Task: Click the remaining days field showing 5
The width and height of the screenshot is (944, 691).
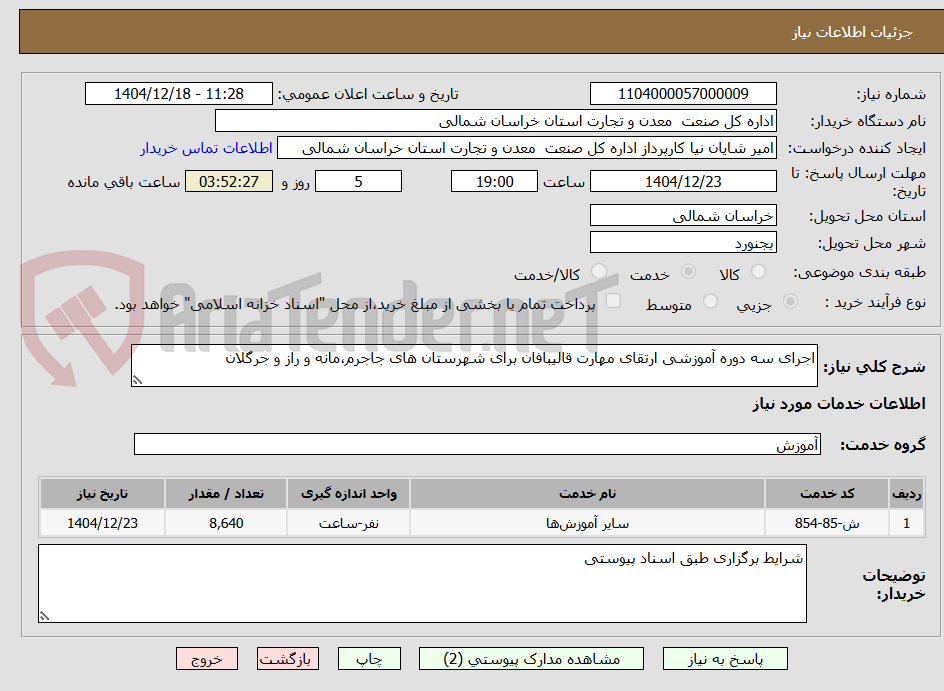Action: (x=358, y=181)
